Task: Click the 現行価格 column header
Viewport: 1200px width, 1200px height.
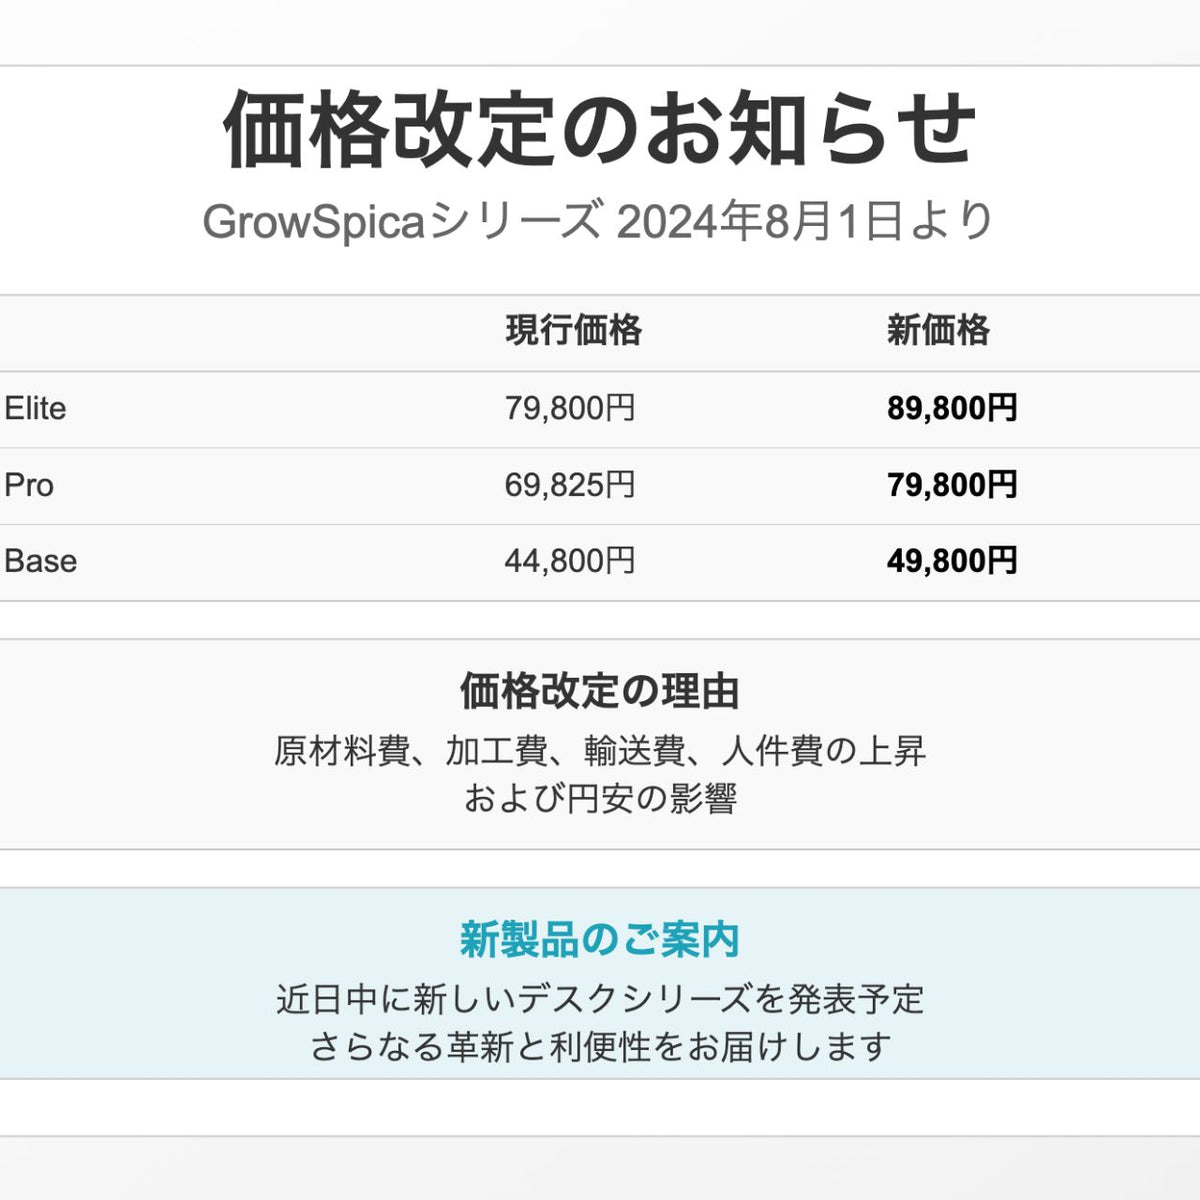Action: (573, 330)
